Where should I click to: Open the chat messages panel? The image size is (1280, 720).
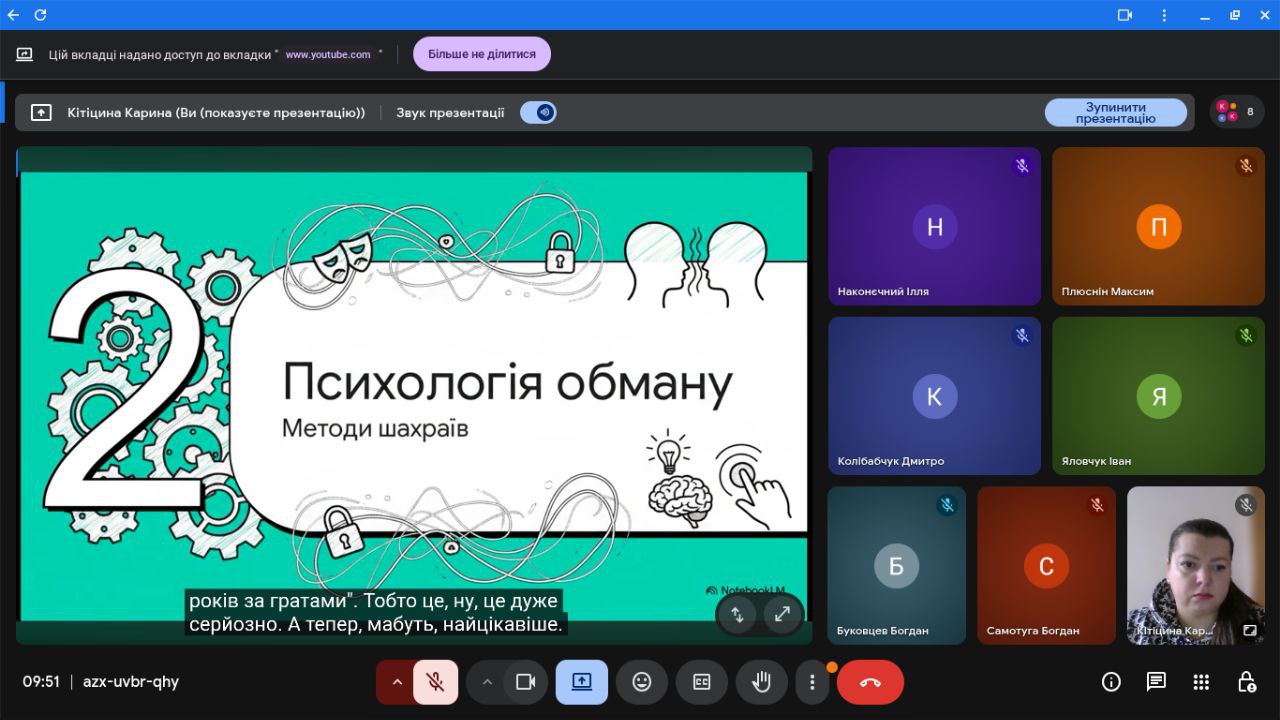tap(1156, 682)
